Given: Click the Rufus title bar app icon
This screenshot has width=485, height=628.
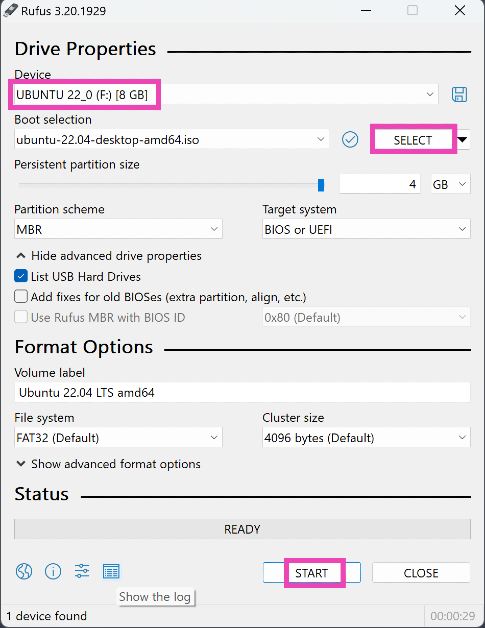Looking at the screenshot, I should click(11, 10).
